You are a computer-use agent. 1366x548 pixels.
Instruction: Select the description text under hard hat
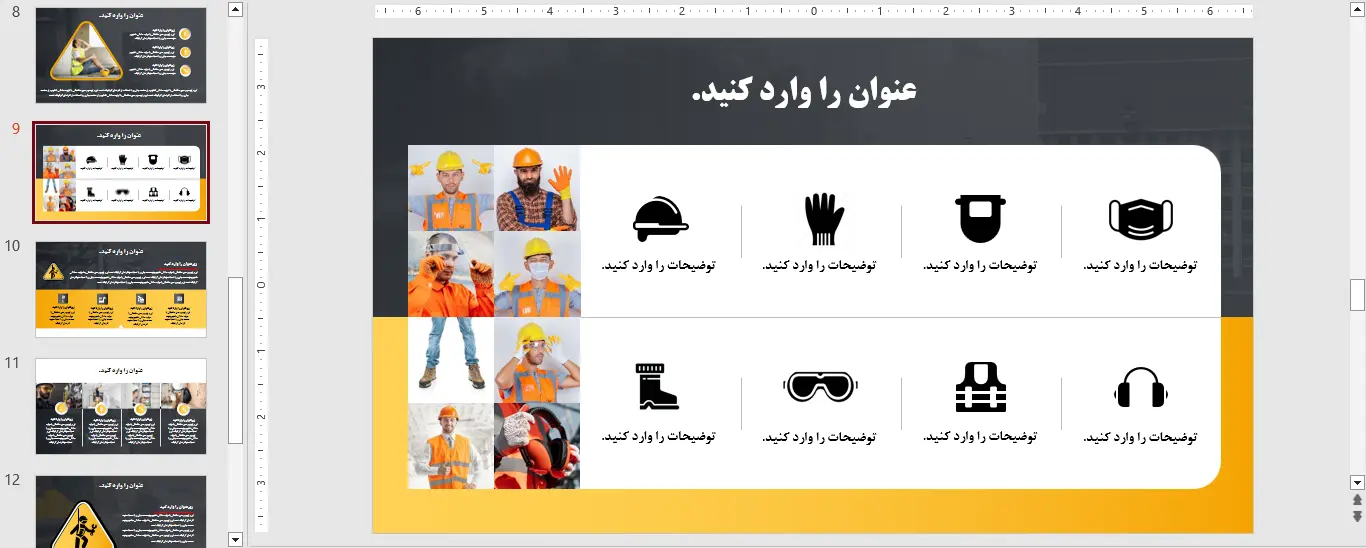pyautogui.click(x=658, y=266)
